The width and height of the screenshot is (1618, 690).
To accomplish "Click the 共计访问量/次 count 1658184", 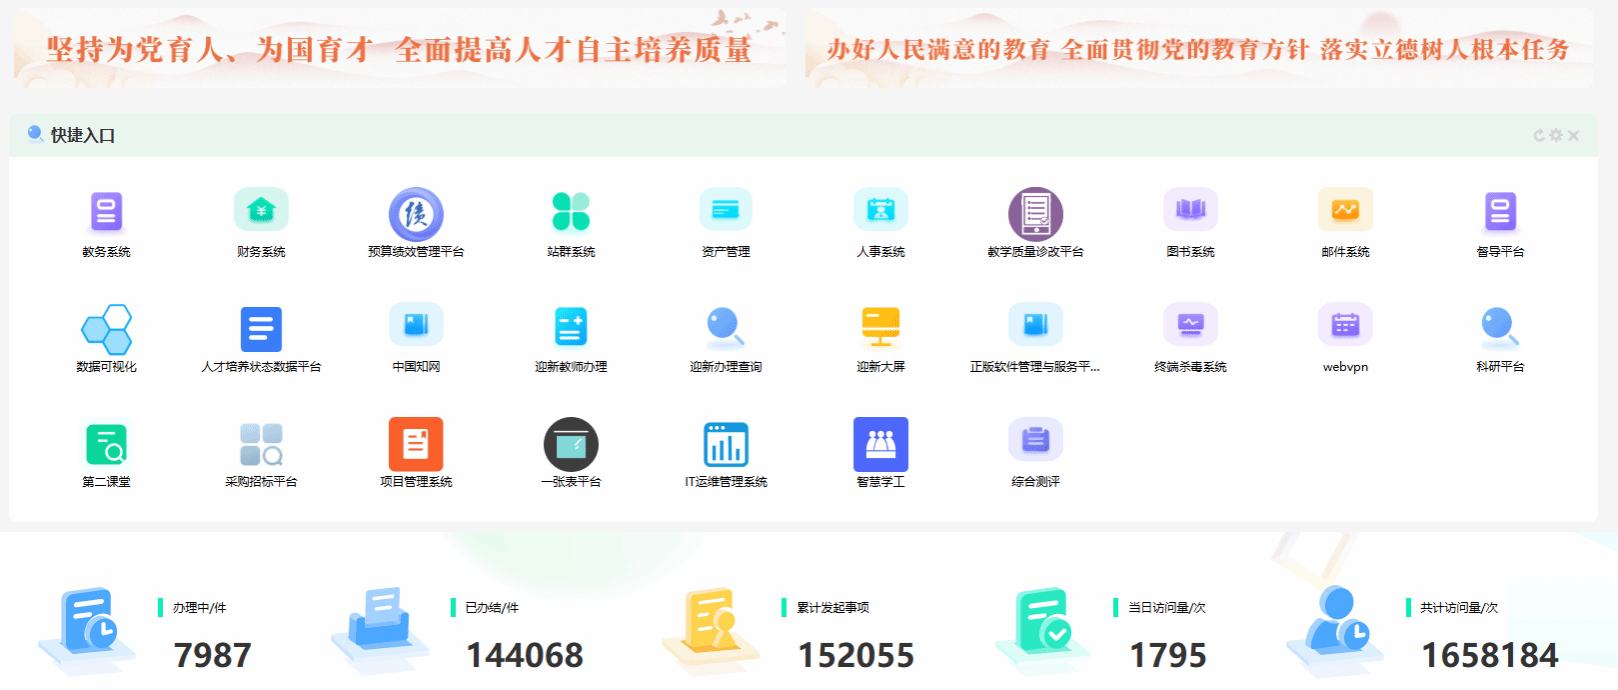I will pyautogui.click(x=1489, y=655).
